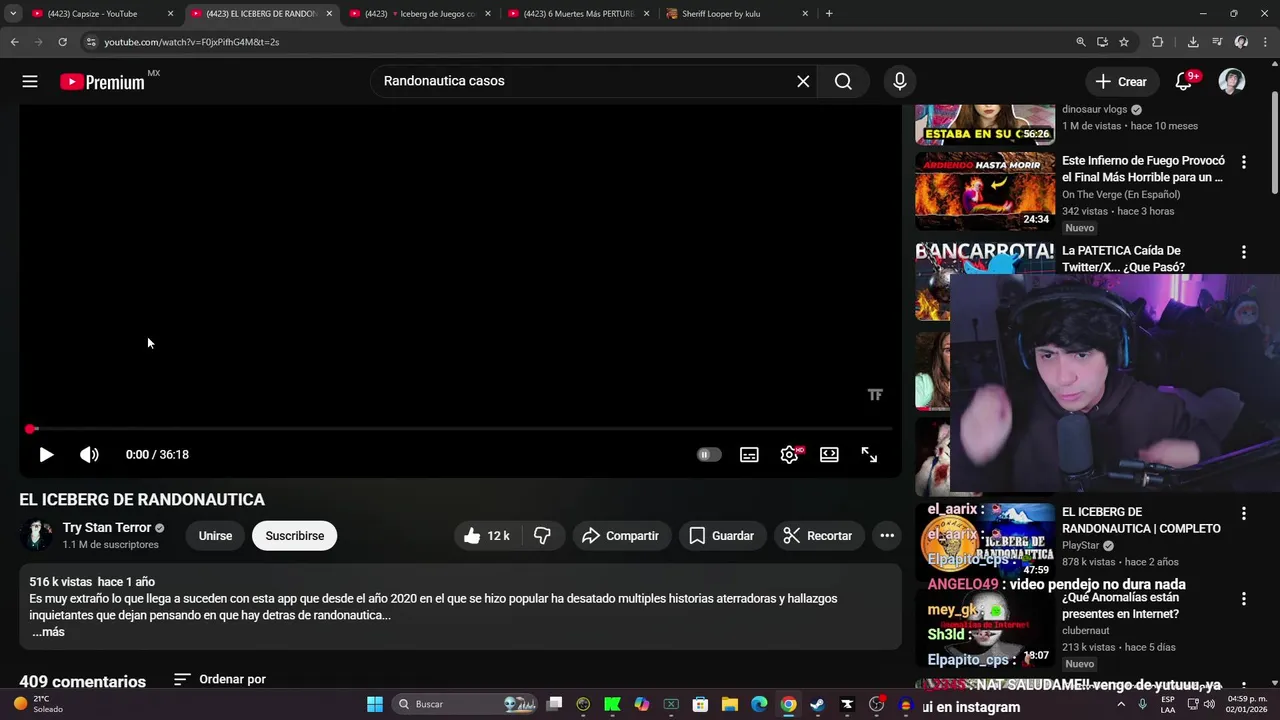Open YouTube notifications bell
The image size is (1280, 720).
coord(1183,82)
